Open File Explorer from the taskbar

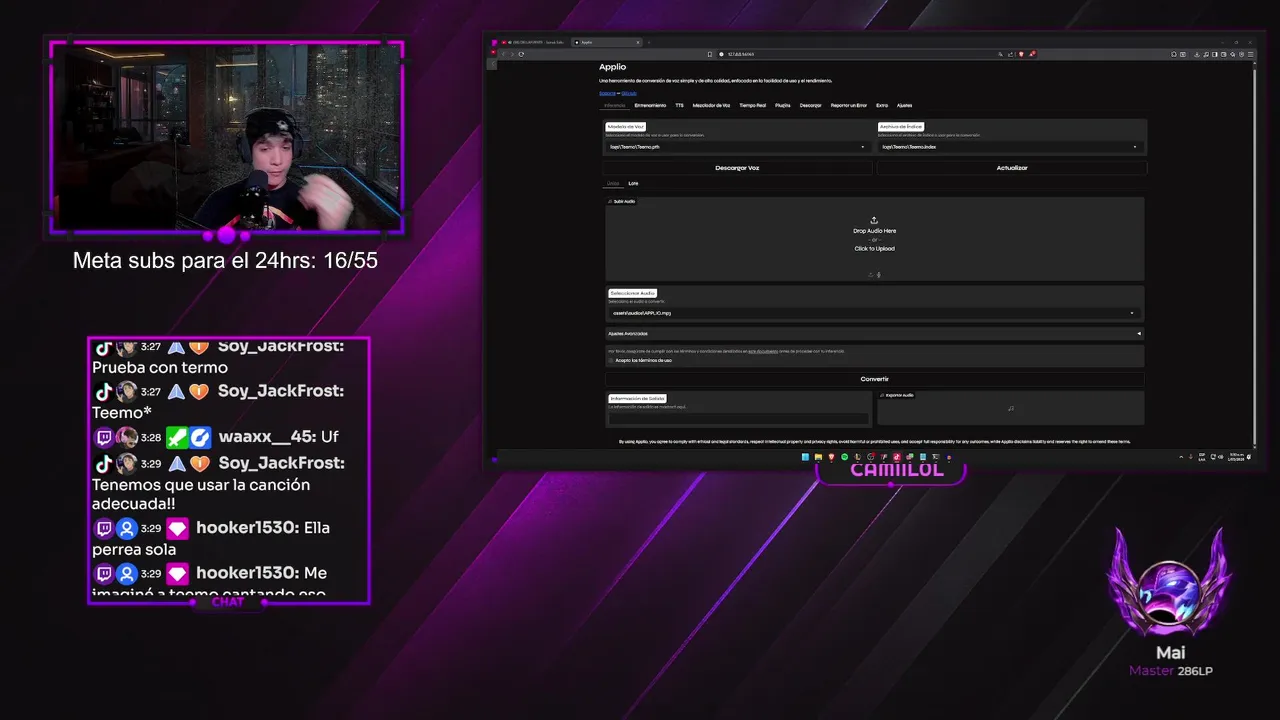(x=818, y=457)
